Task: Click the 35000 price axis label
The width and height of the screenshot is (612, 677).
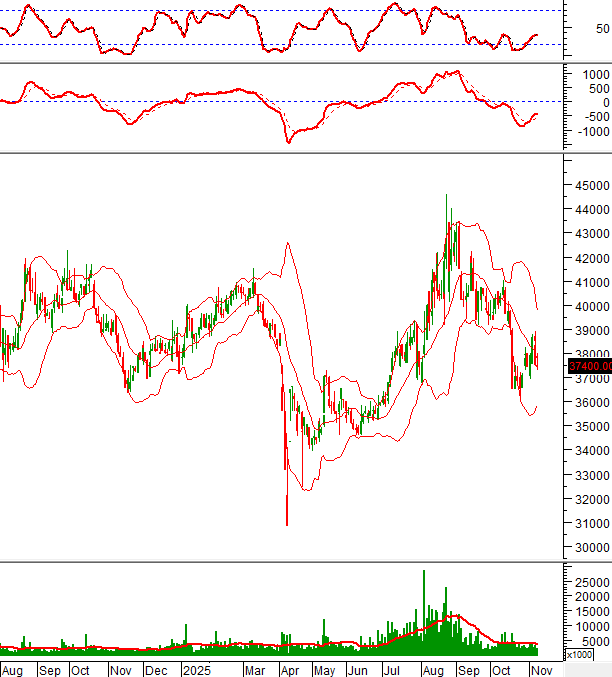Action: [x=591, y=428]
